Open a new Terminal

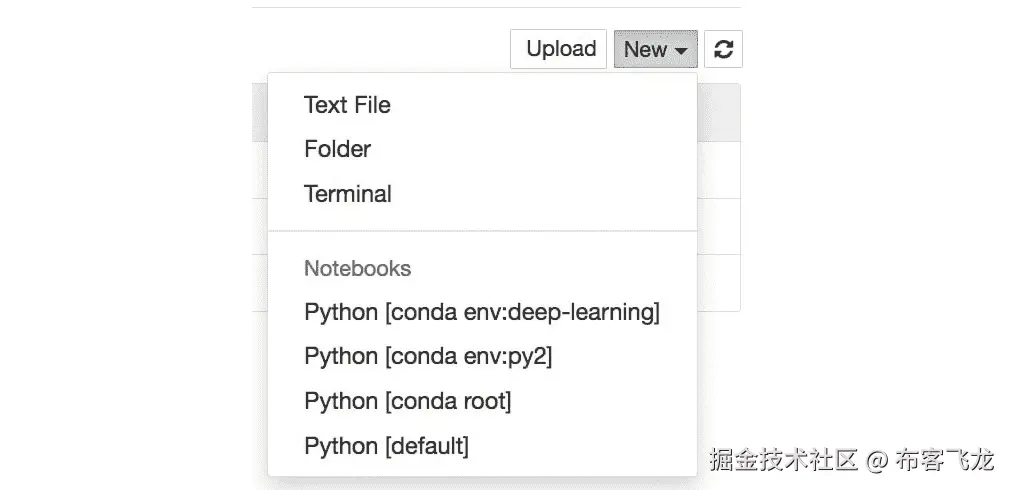pos(347,194)
